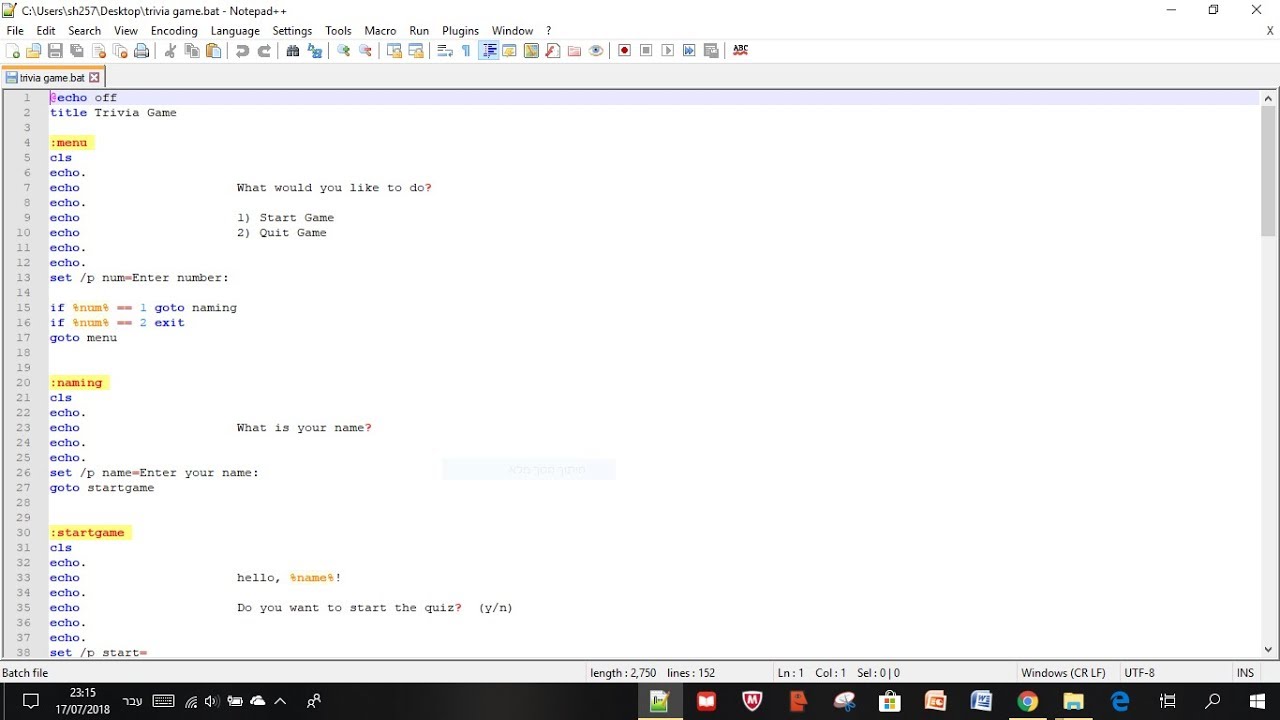Click UTF-8 encoding in status bar
The width and height of the screenshot is (1280, 720).
pos(1139,673)
